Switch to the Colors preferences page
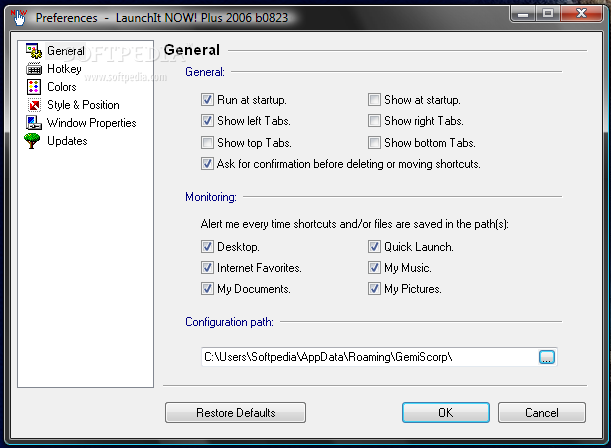Viewport: 611px width, 448px height. coord(62,87)
